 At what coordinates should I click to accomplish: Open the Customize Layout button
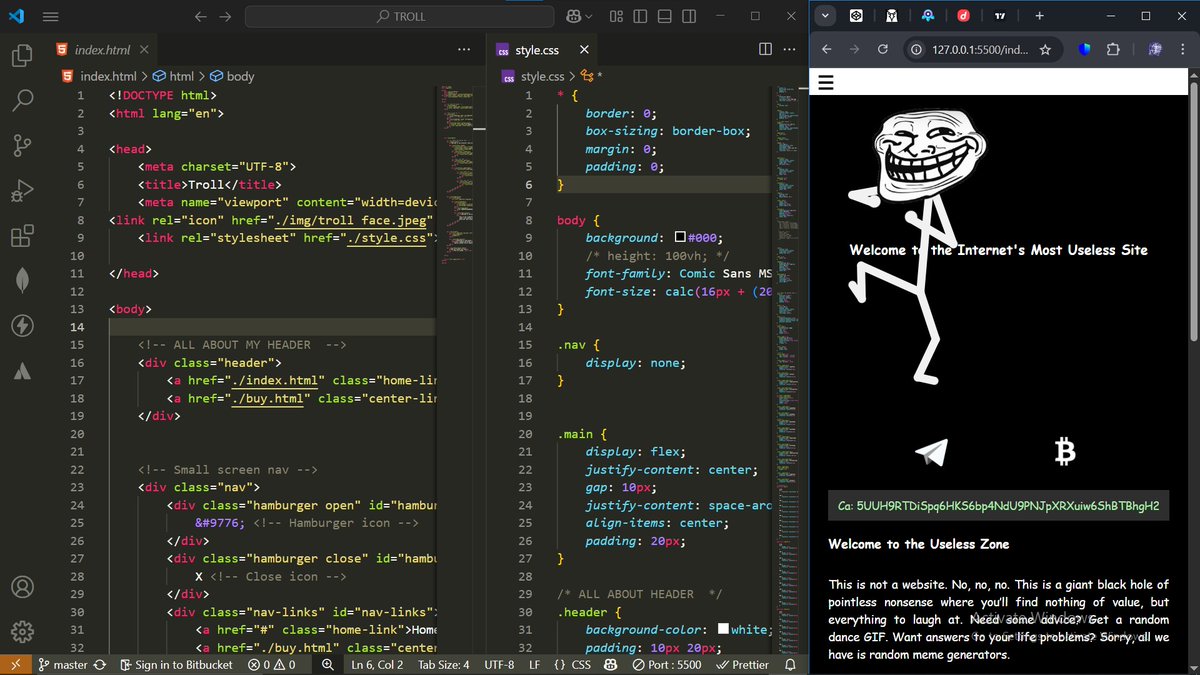coord(617,16)
